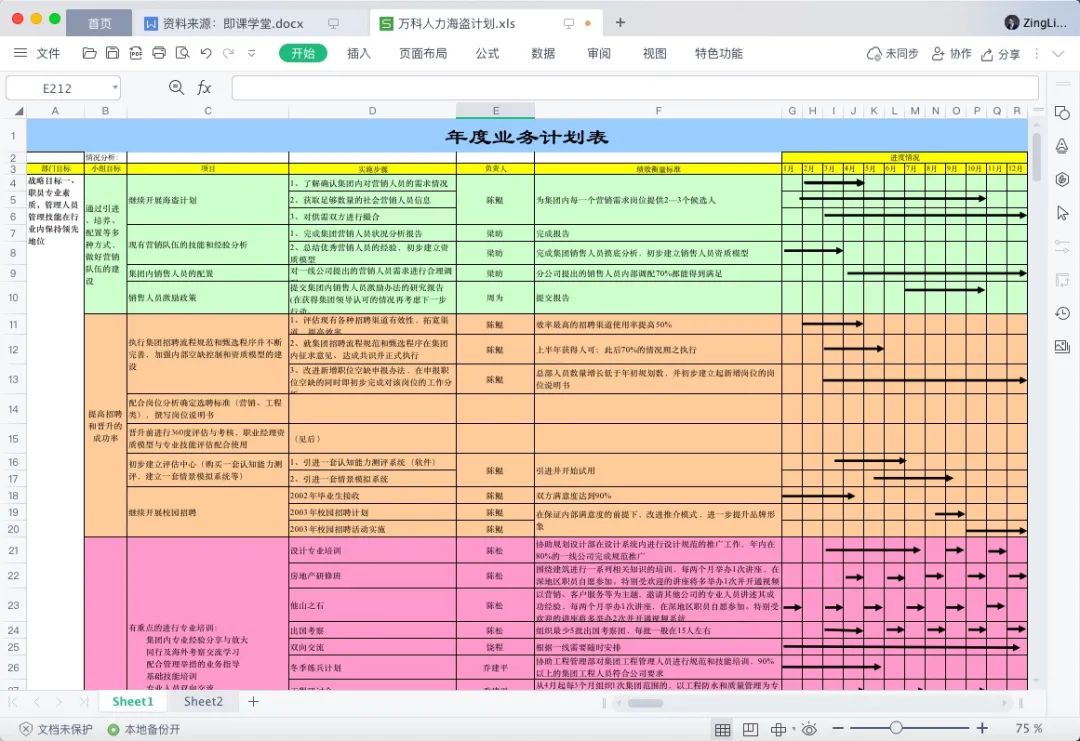
Task: Open the hexagon settings icon in right sidebar
Action: pos(1062,179)
